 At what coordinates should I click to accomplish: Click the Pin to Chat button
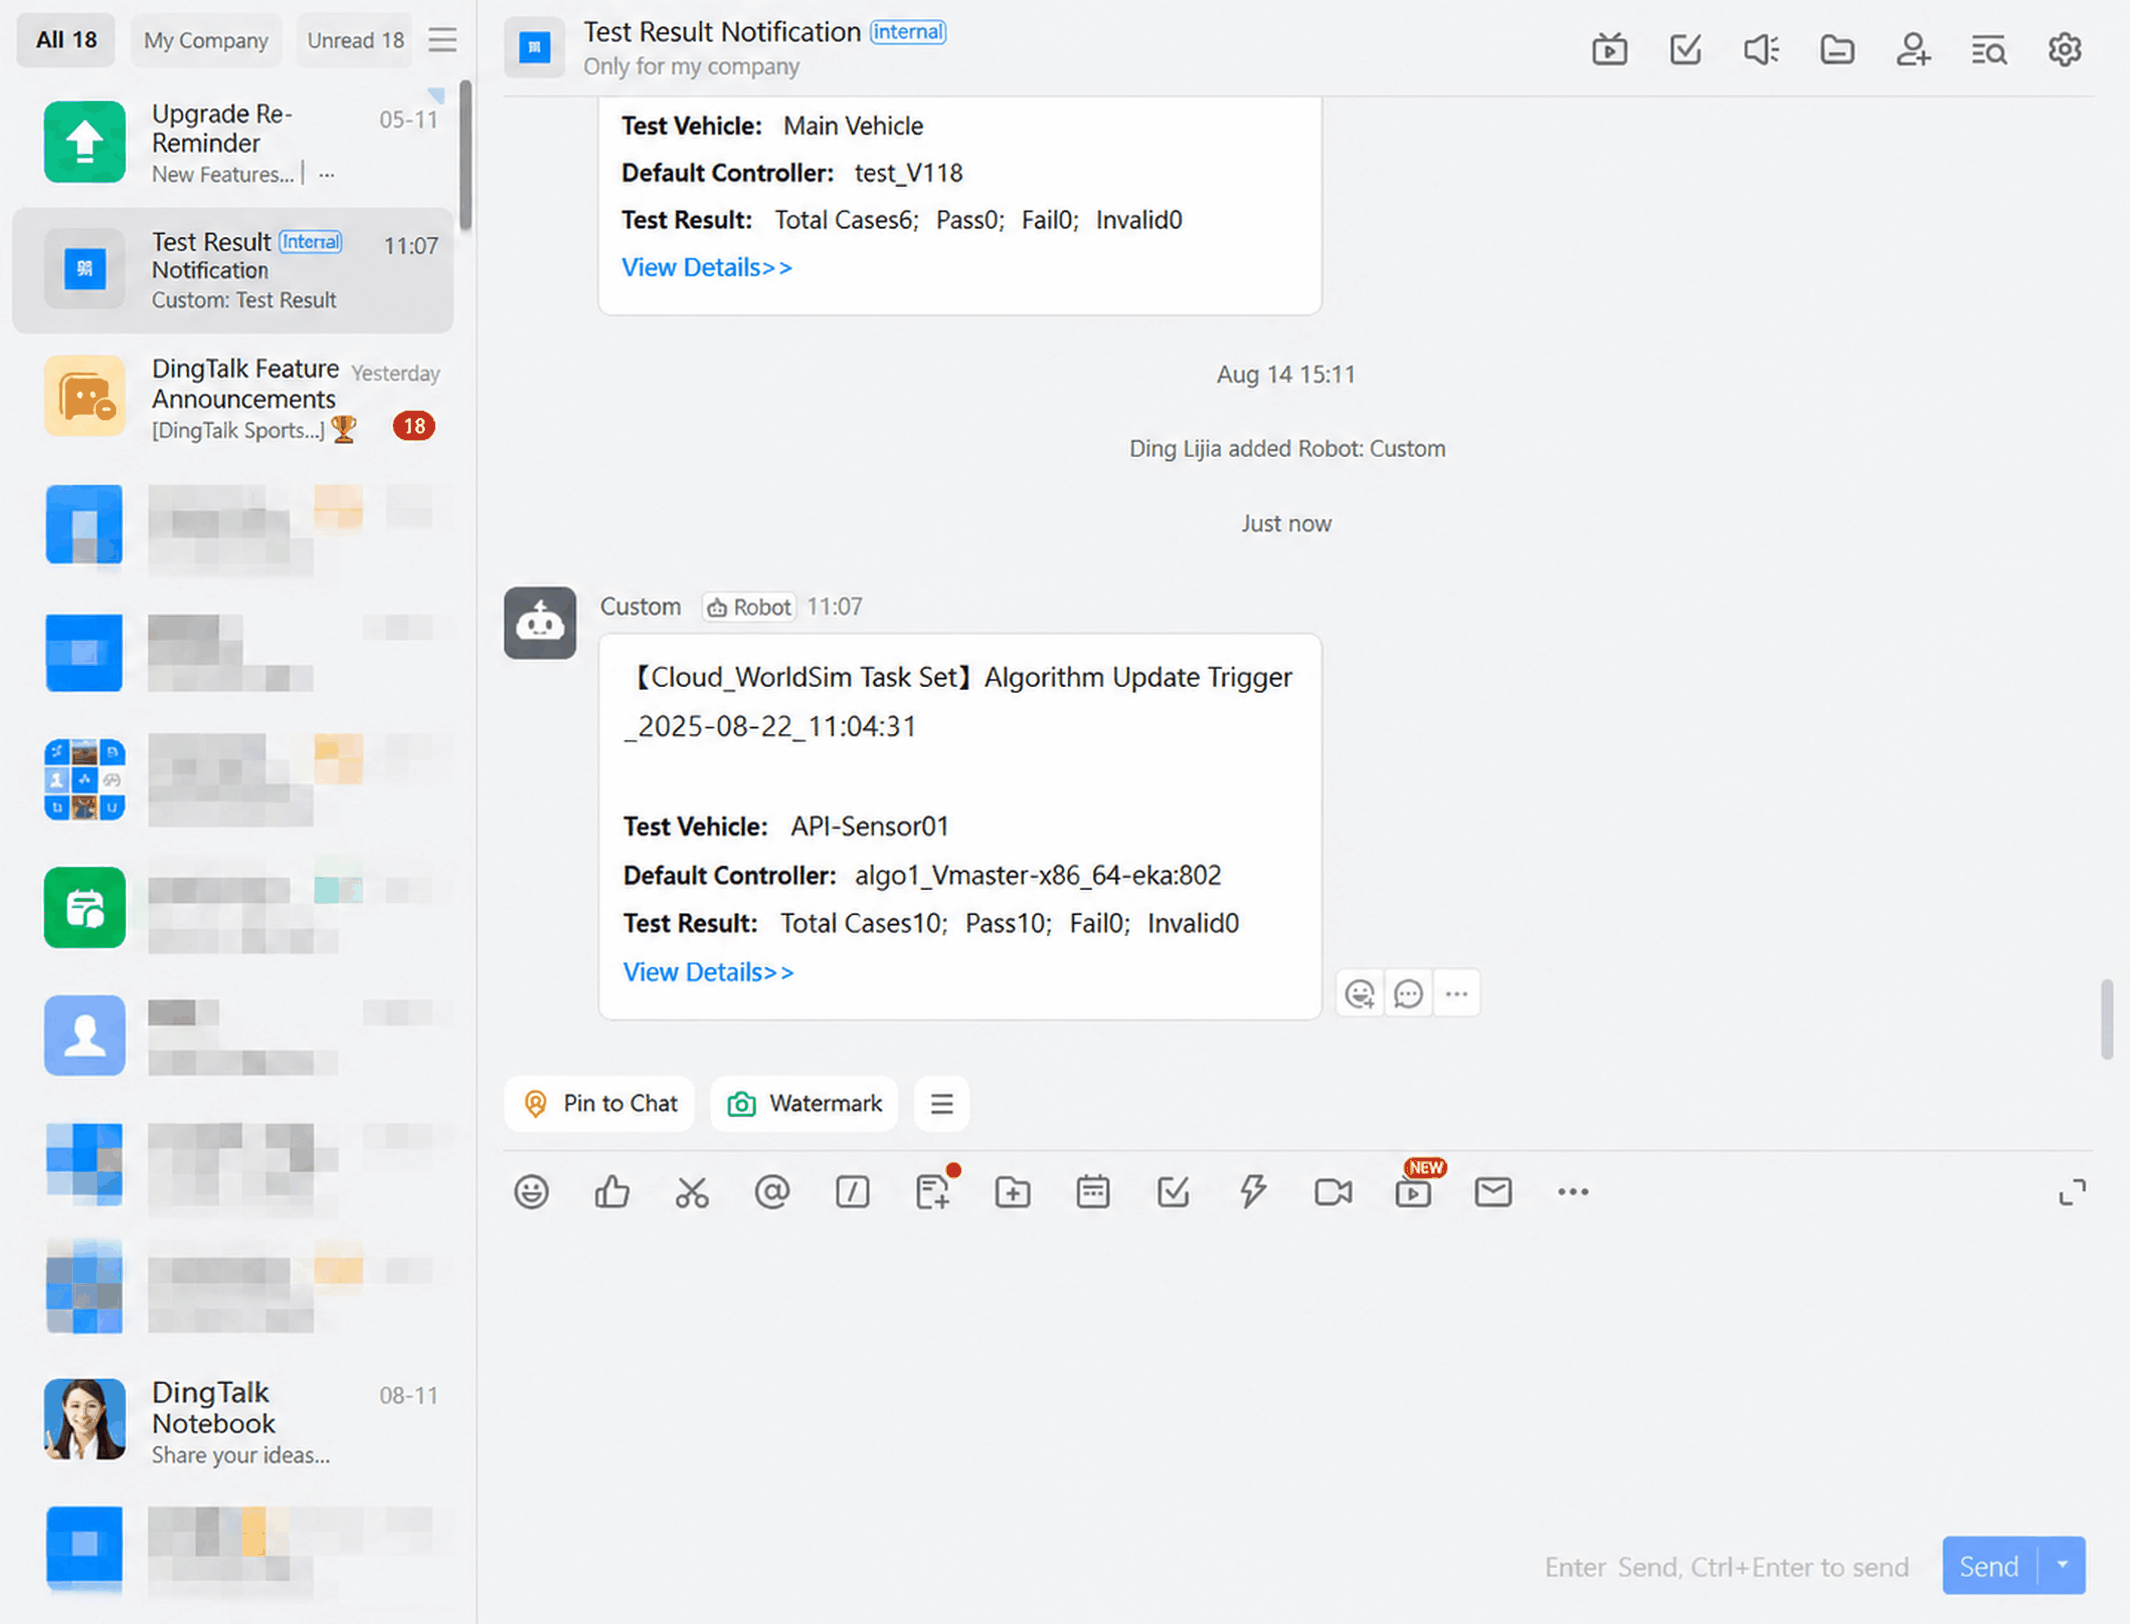pos(600,1104)
